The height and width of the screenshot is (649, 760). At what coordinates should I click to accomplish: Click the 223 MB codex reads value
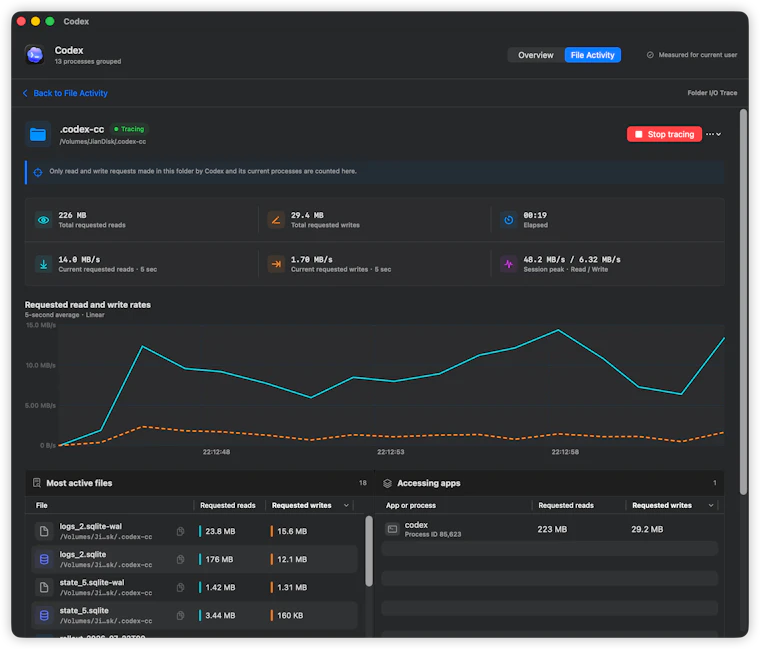point(552,529)
